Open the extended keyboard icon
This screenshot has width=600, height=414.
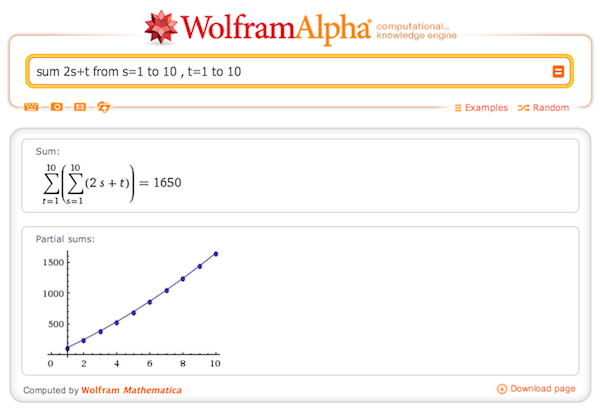(x=31, y=107)
